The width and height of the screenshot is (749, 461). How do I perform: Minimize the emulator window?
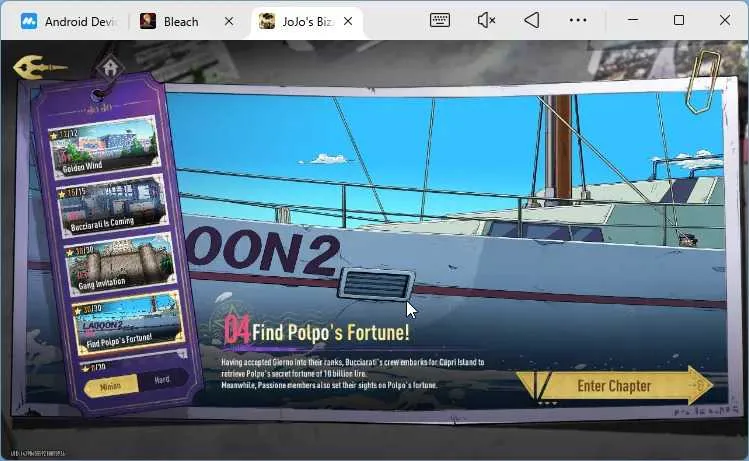[x=633, y=20]
